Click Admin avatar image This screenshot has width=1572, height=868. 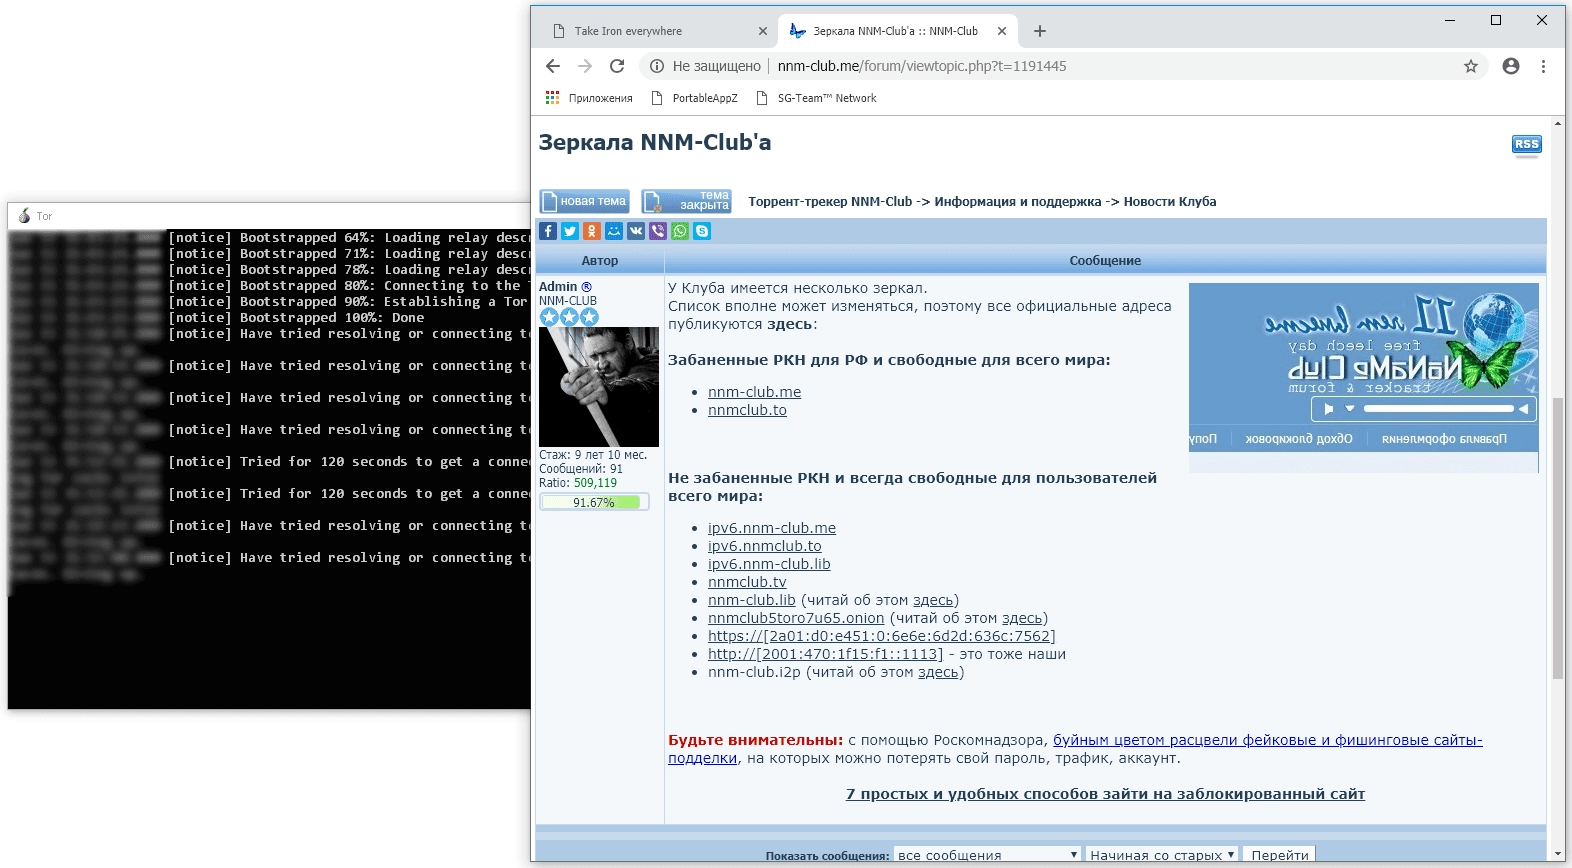pos(599,386)
